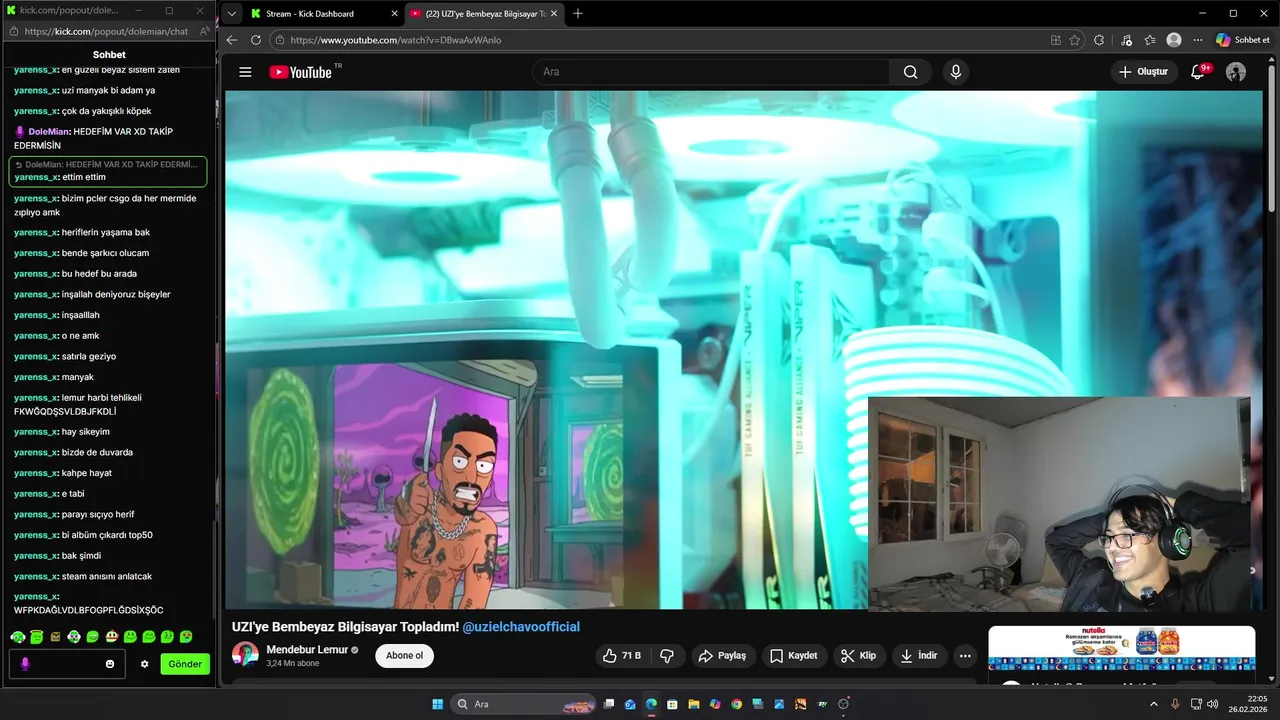This screenshot has width=1280, height=720.
Task: Open @uzielchavoofficial link in video title
Action: point(521,627)
